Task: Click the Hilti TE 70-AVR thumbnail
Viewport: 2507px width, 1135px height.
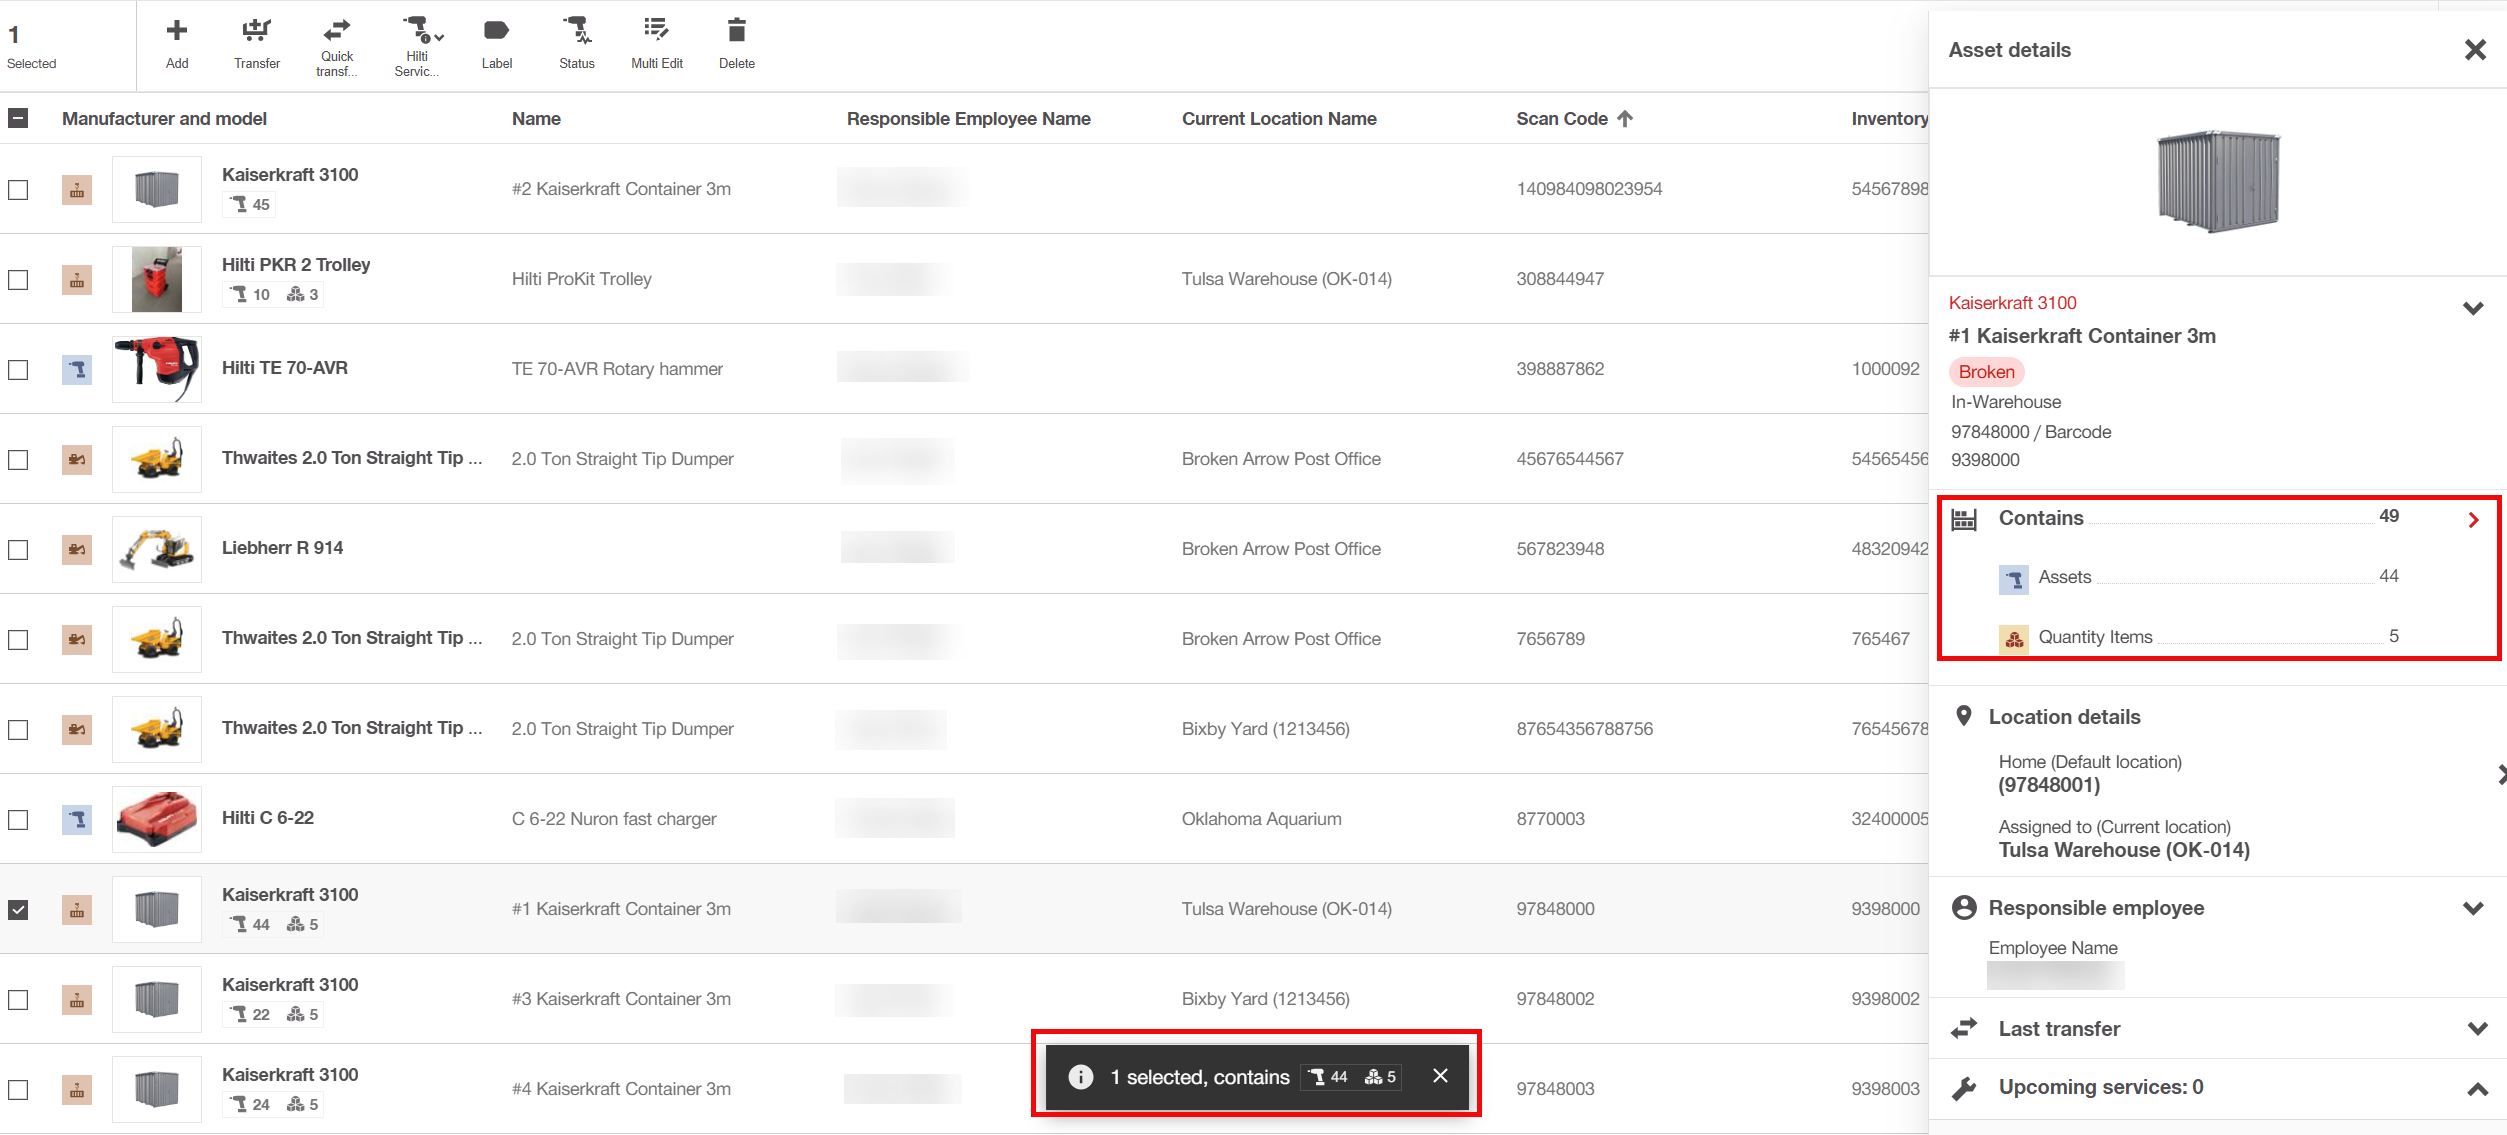Action: pyautogui.click(x=157, y=369)
